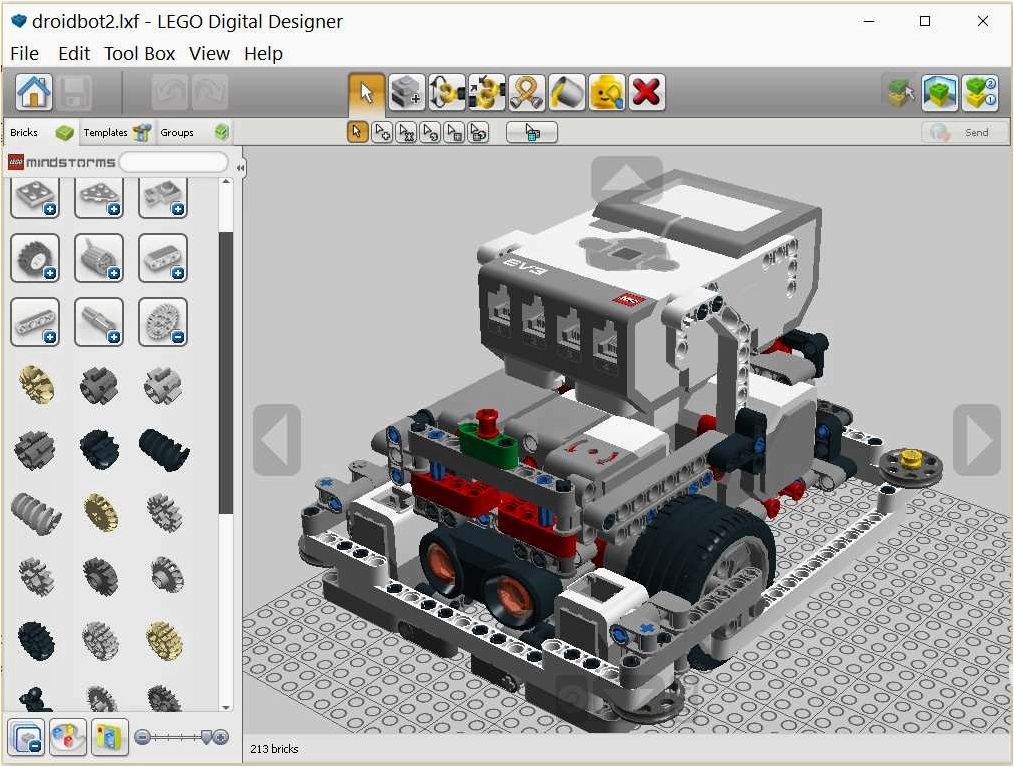
Task: Select the Hinge tool
Action: point(447,92)
